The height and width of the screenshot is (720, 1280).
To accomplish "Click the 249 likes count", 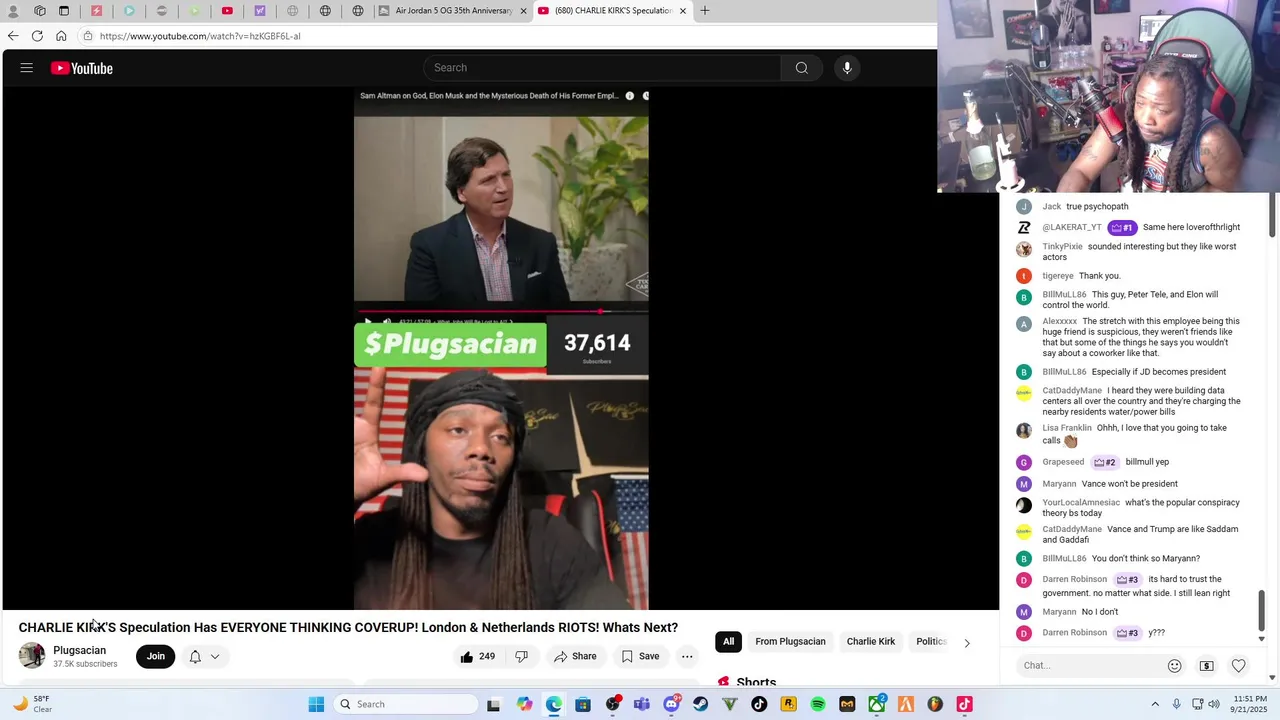I will tap(487, 657).
